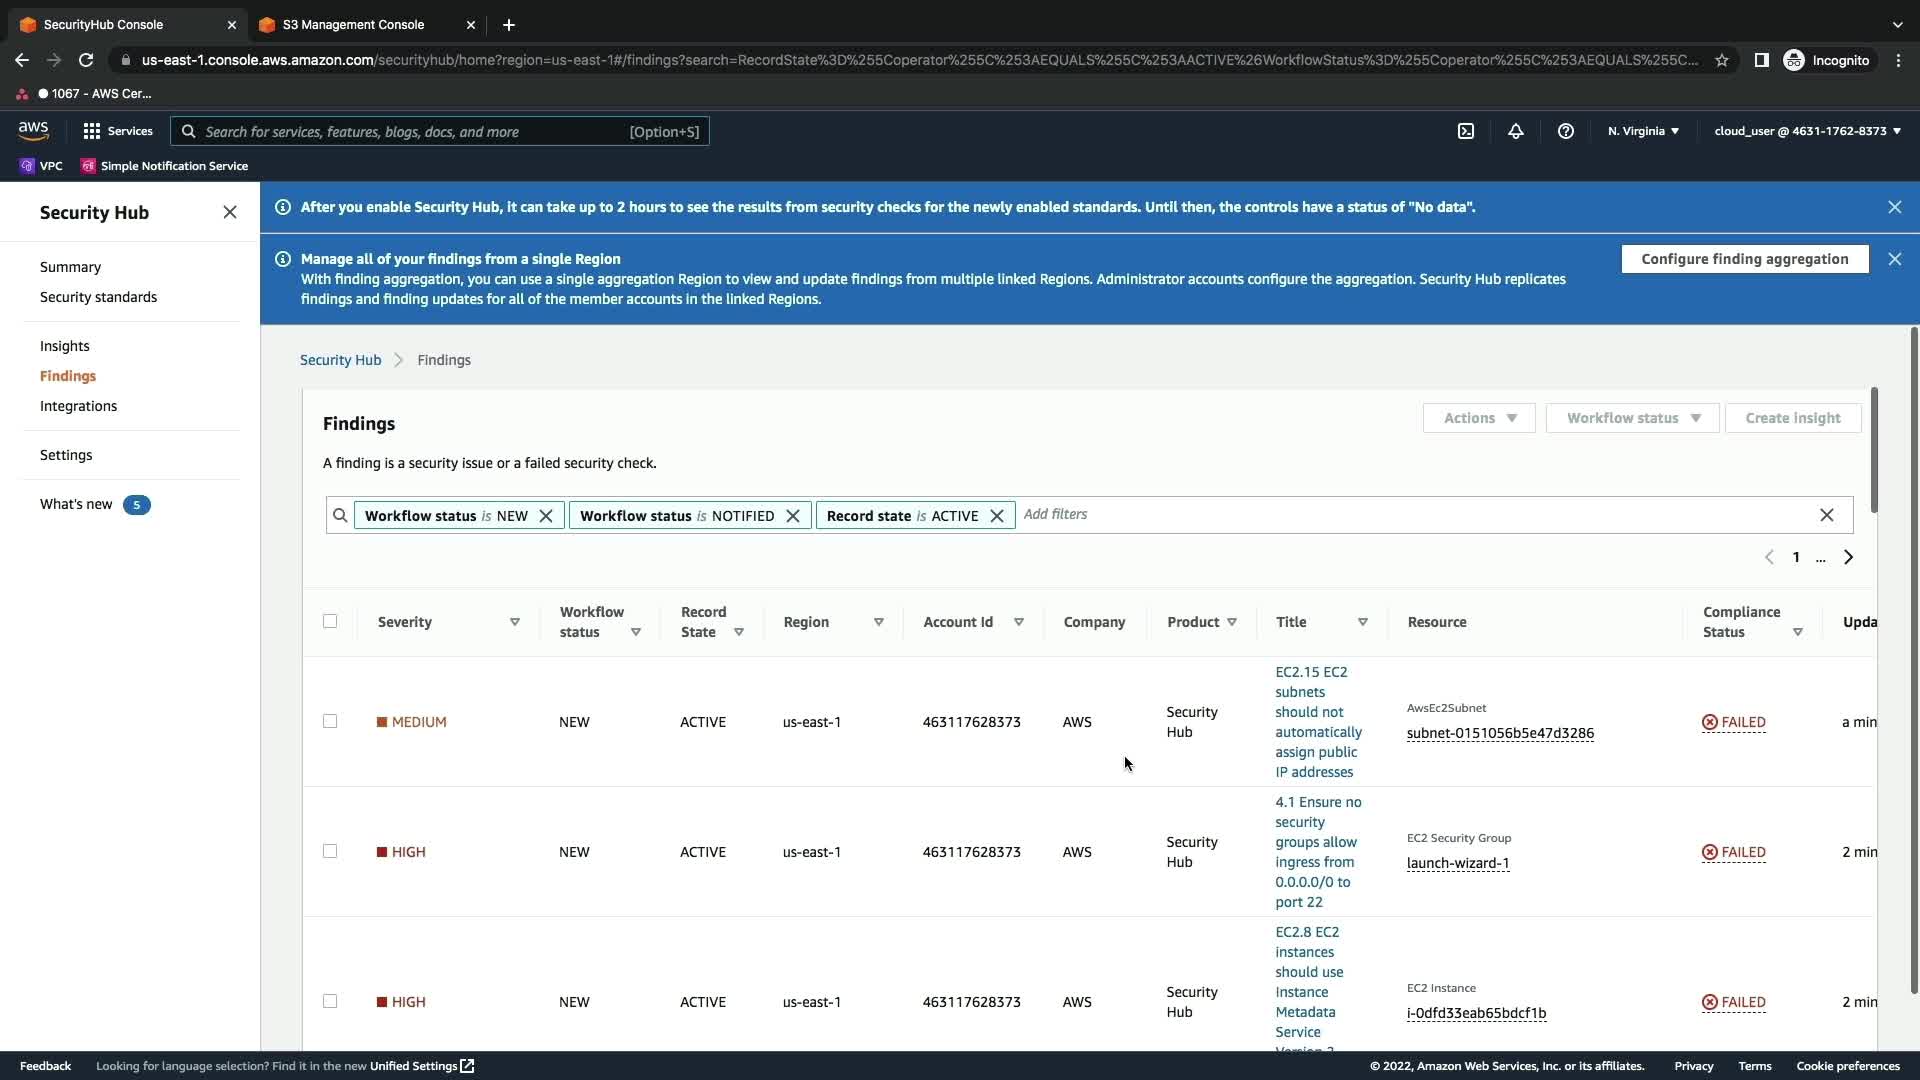1920x1080 pixels.
Task: Select all findings header checkbox
Action: click(x=330, y=621)
